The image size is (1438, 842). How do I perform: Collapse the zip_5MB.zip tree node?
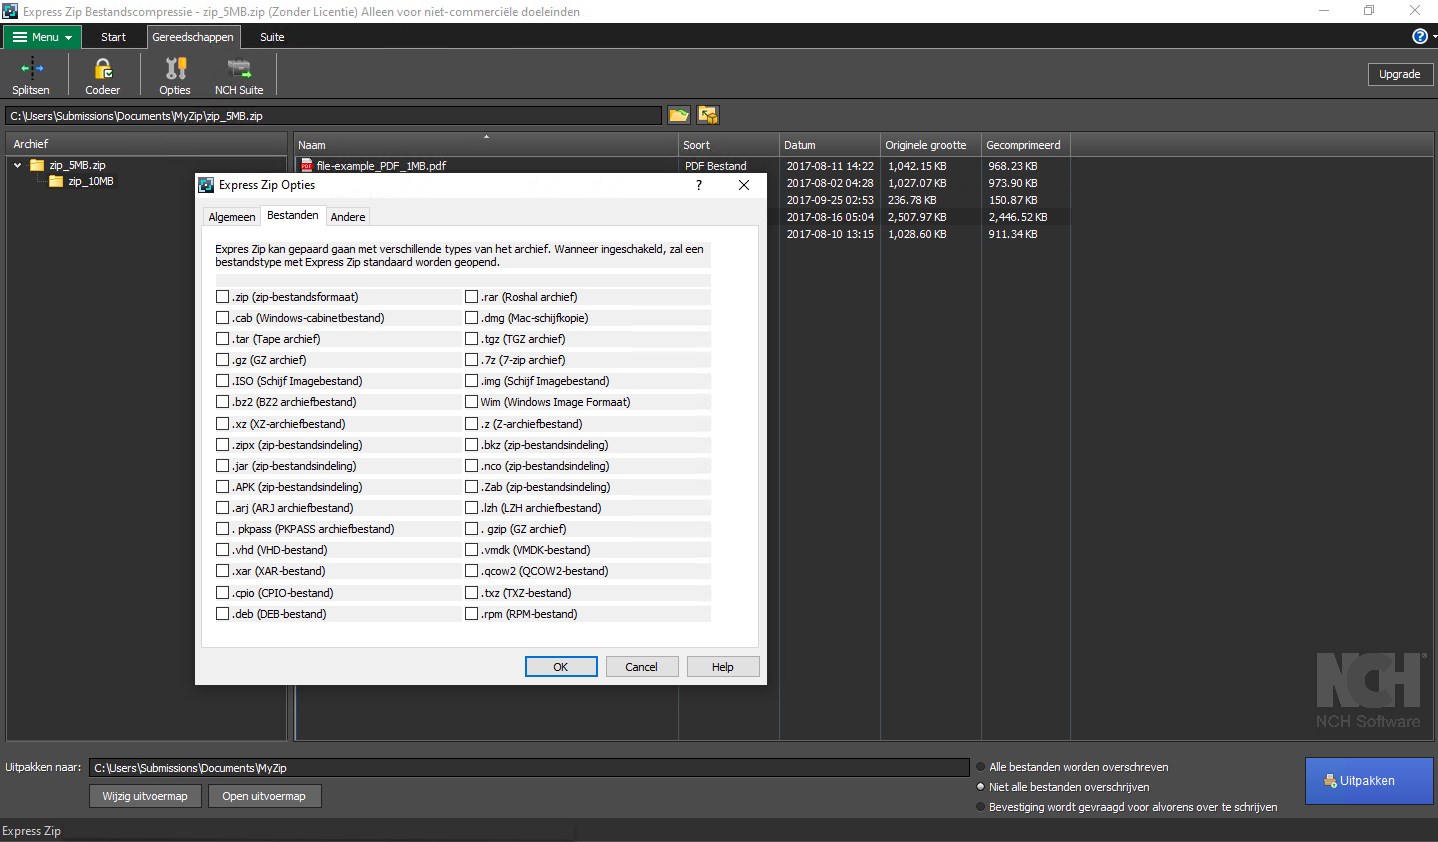[x=17, y=165]
